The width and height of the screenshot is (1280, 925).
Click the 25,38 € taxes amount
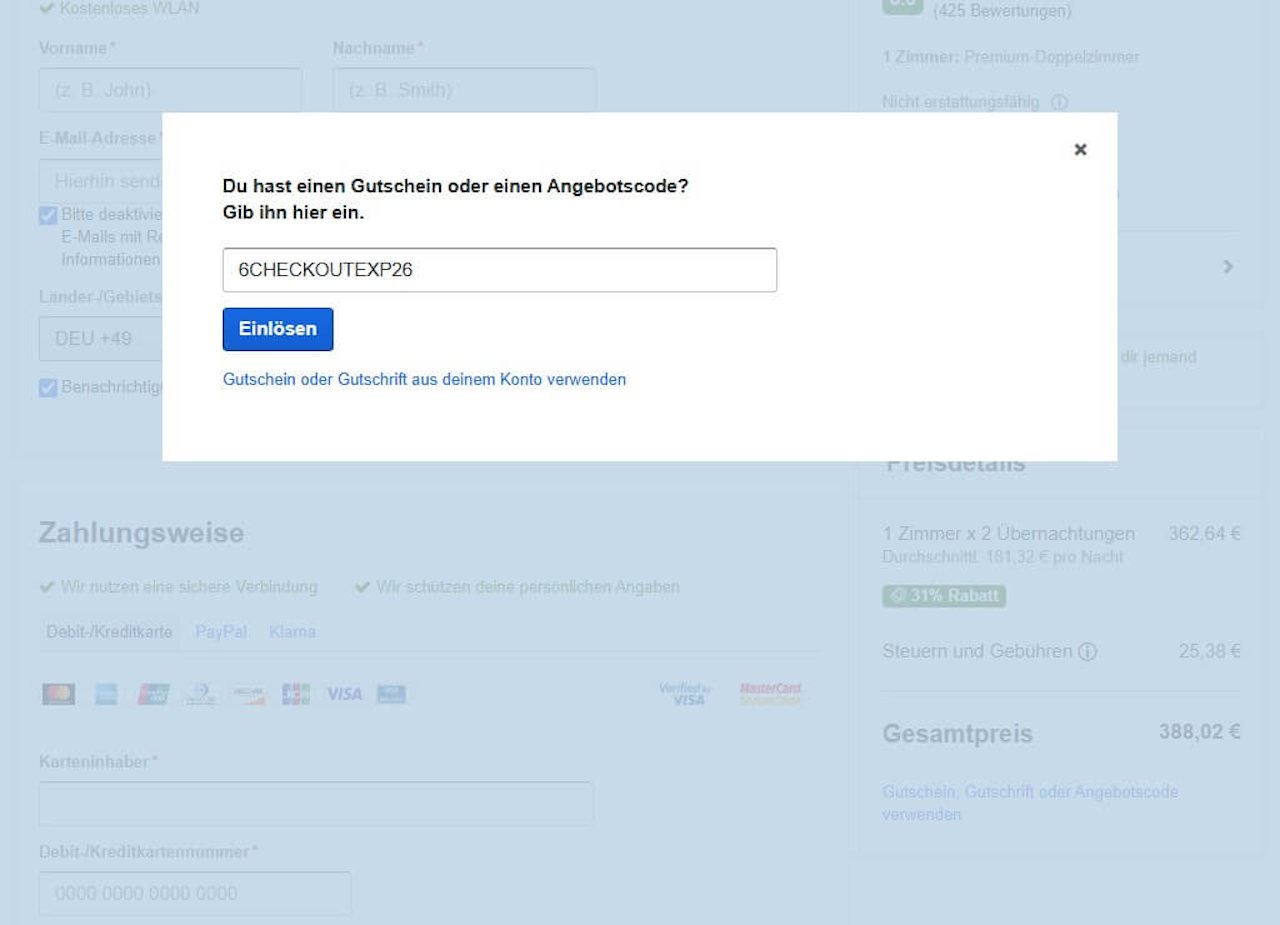[1209, 652]
